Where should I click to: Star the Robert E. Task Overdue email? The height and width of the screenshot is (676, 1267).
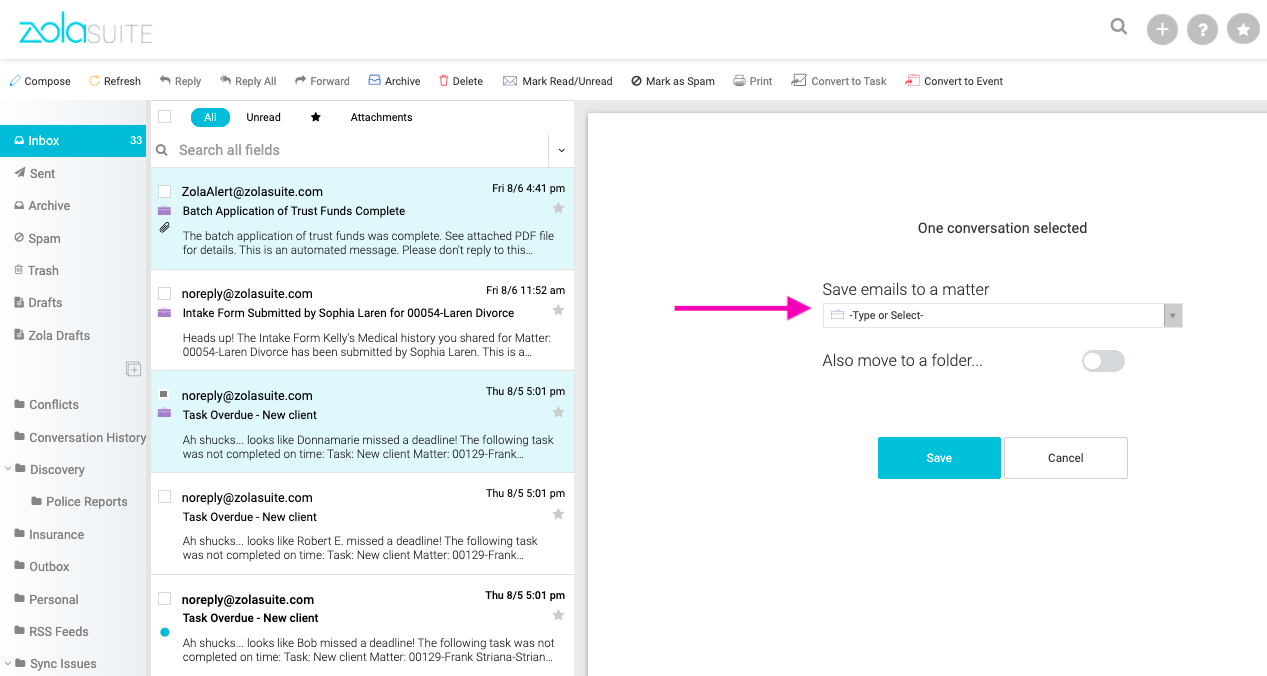coord(558,514)
